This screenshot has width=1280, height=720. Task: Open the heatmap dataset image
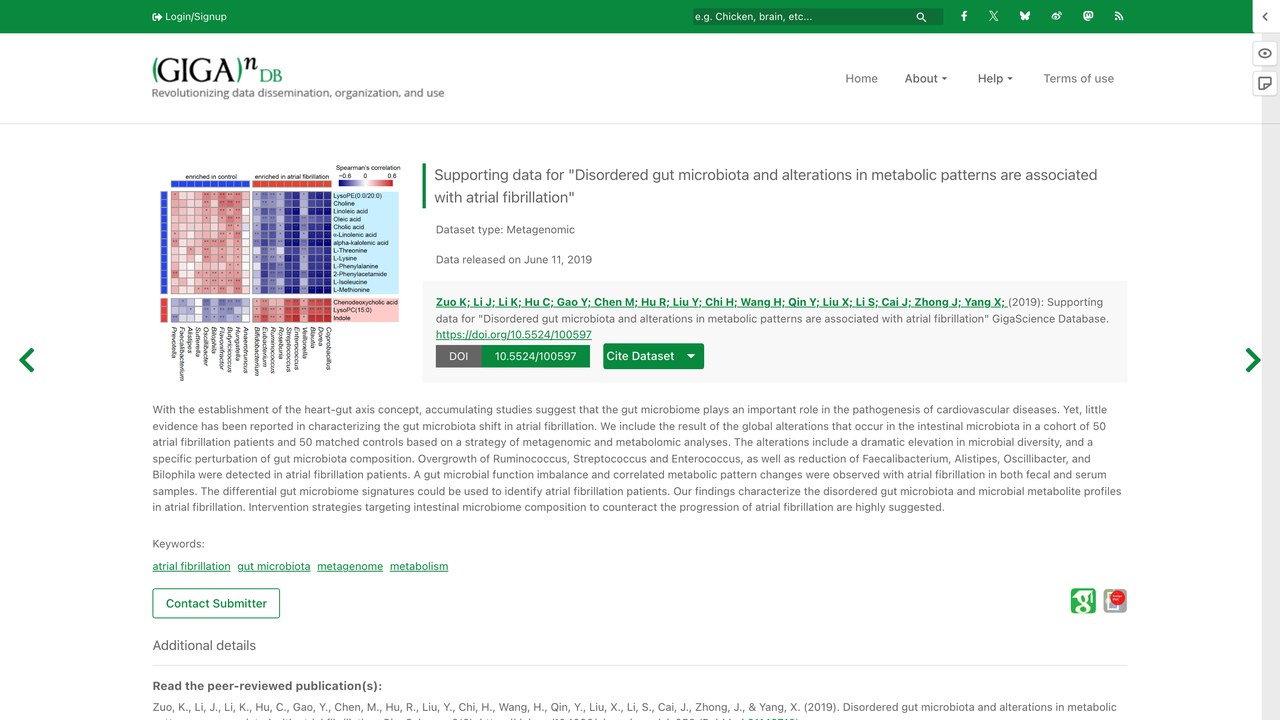tap(279, 273)
